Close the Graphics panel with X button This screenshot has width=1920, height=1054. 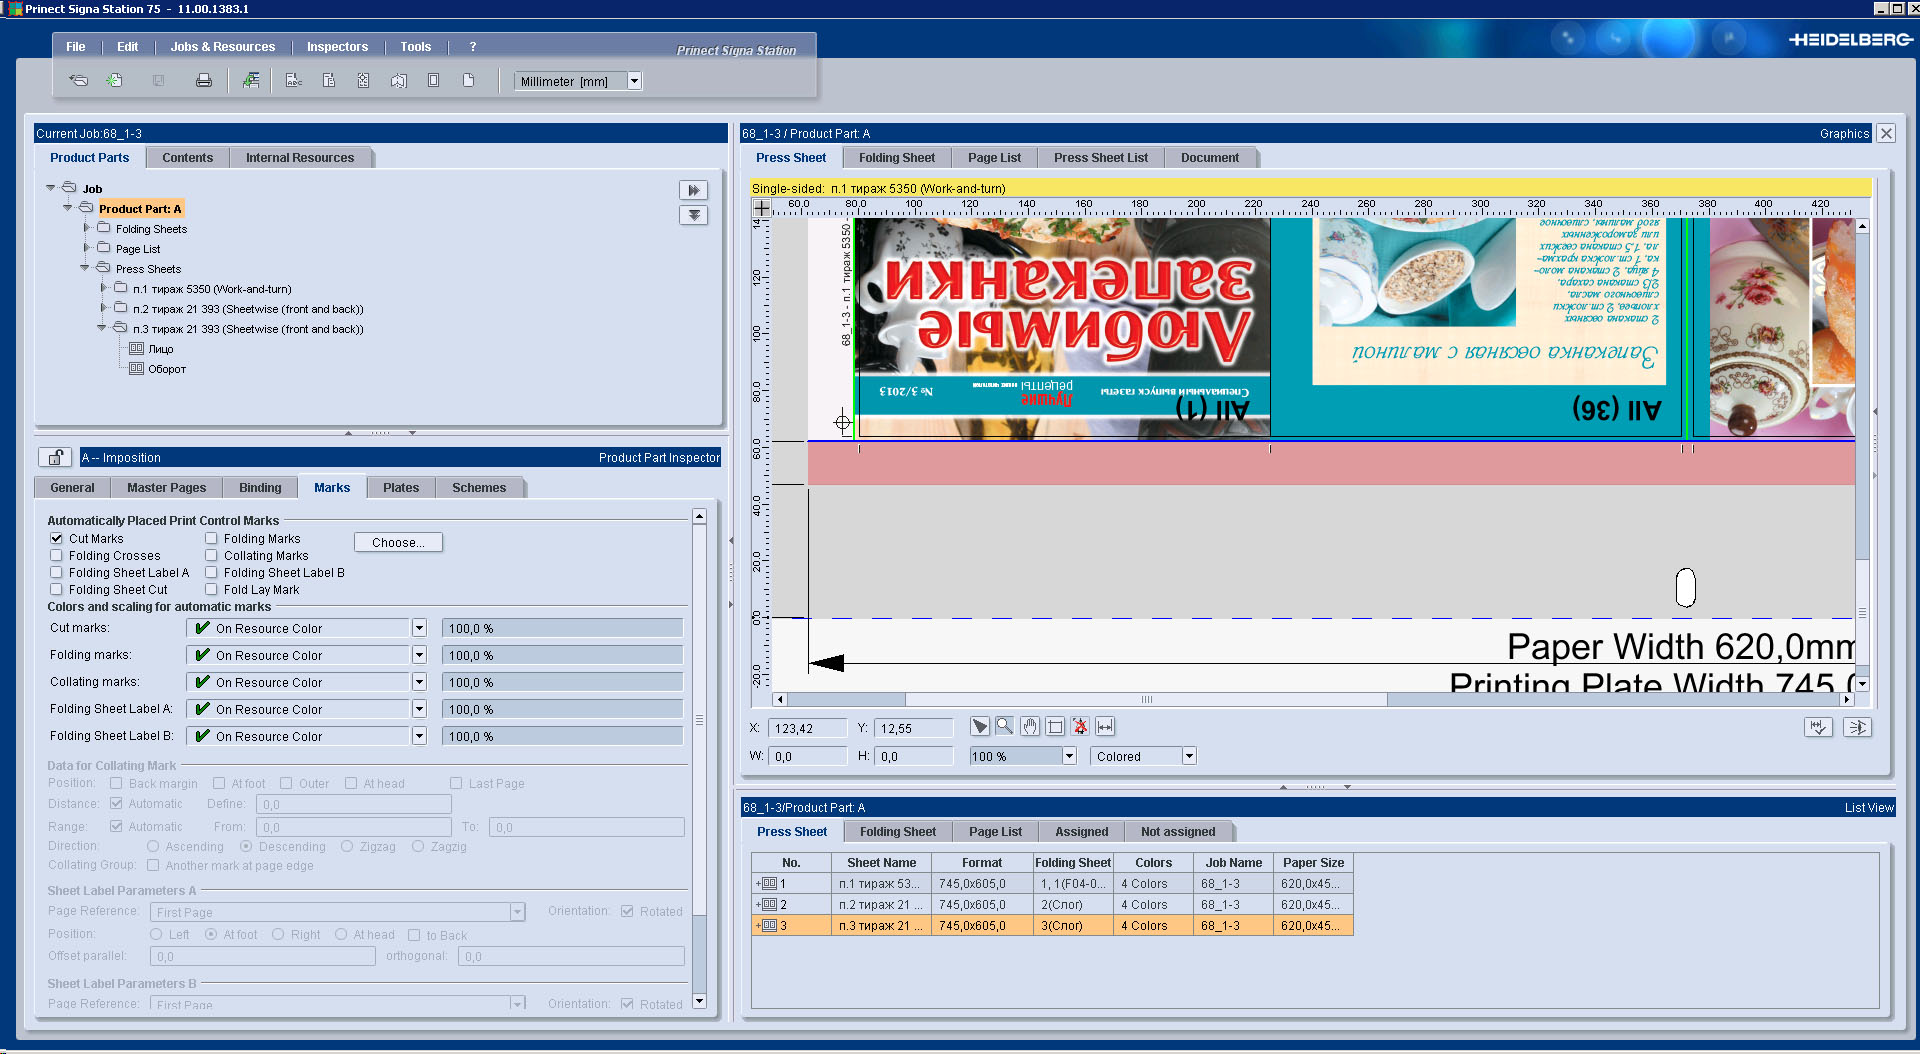(1886, 133)
